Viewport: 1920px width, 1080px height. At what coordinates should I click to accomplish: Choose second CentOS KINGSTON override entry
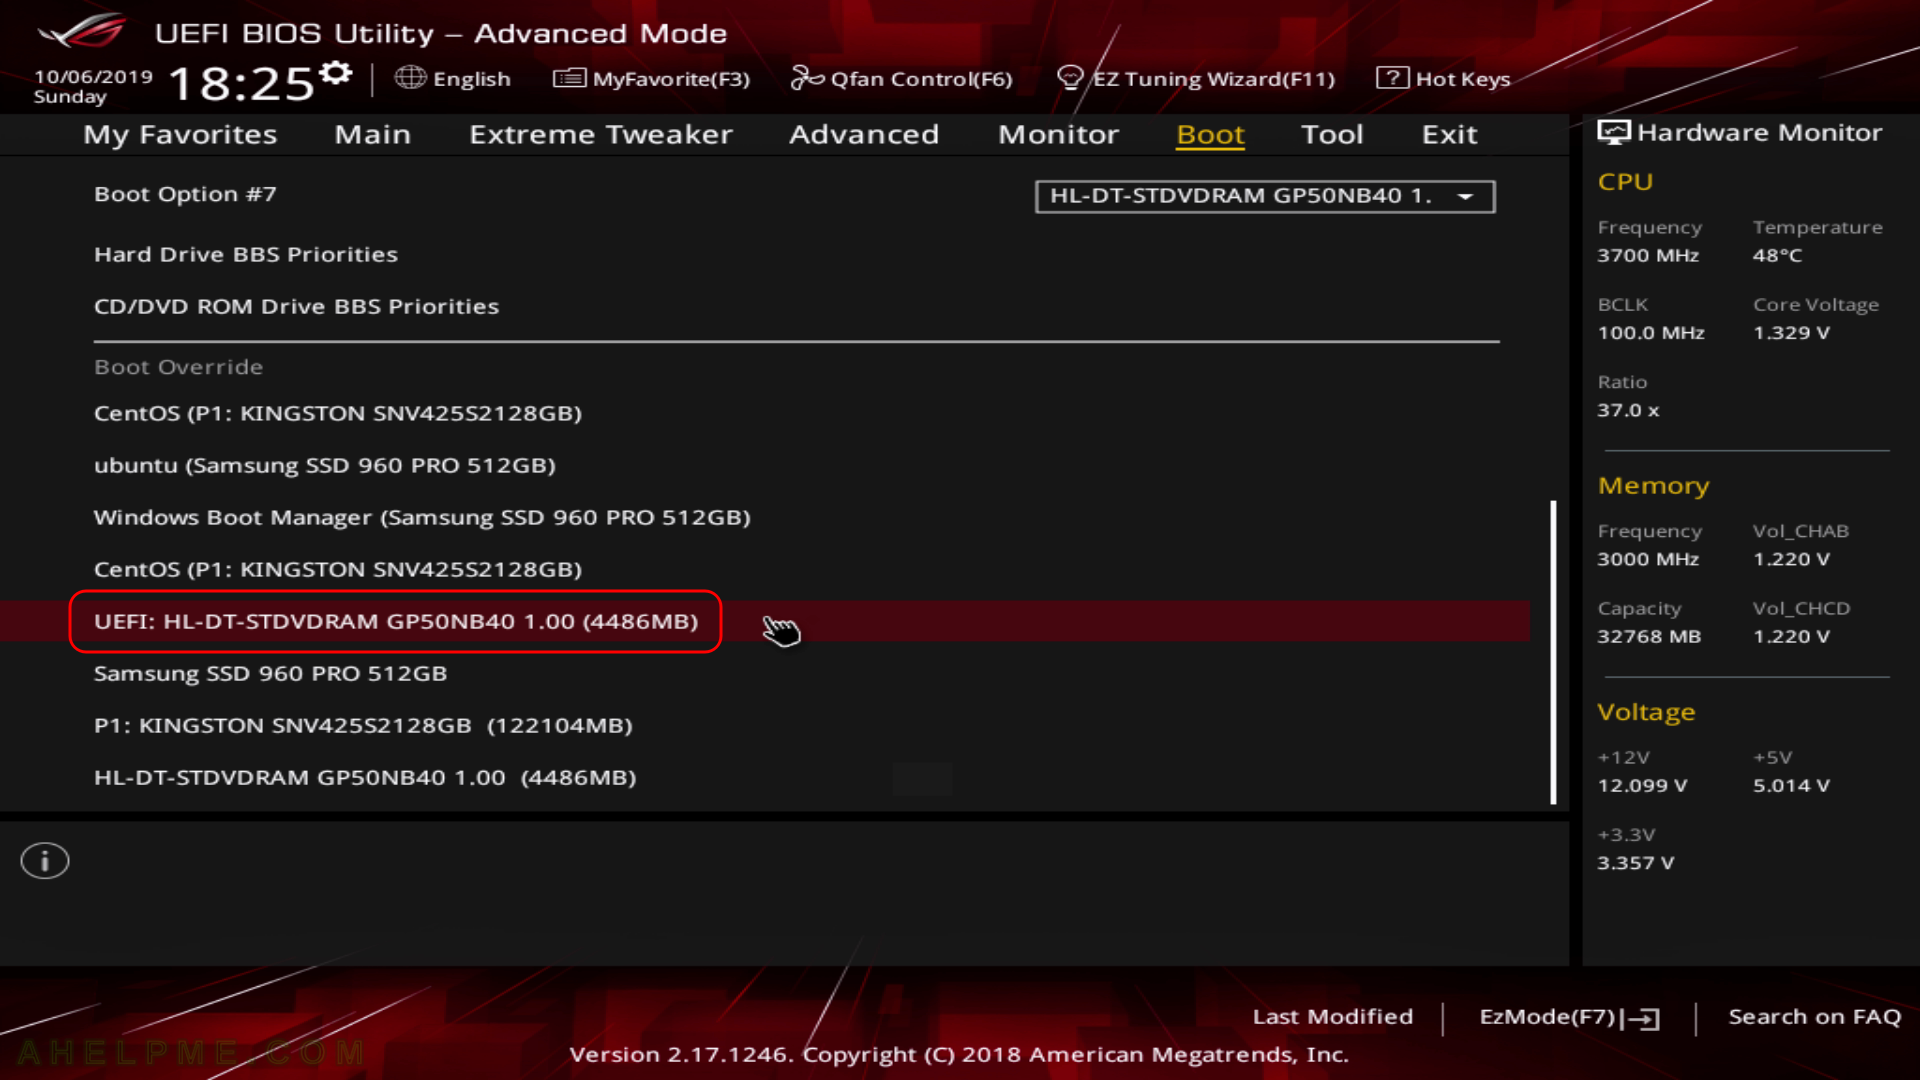338,569
